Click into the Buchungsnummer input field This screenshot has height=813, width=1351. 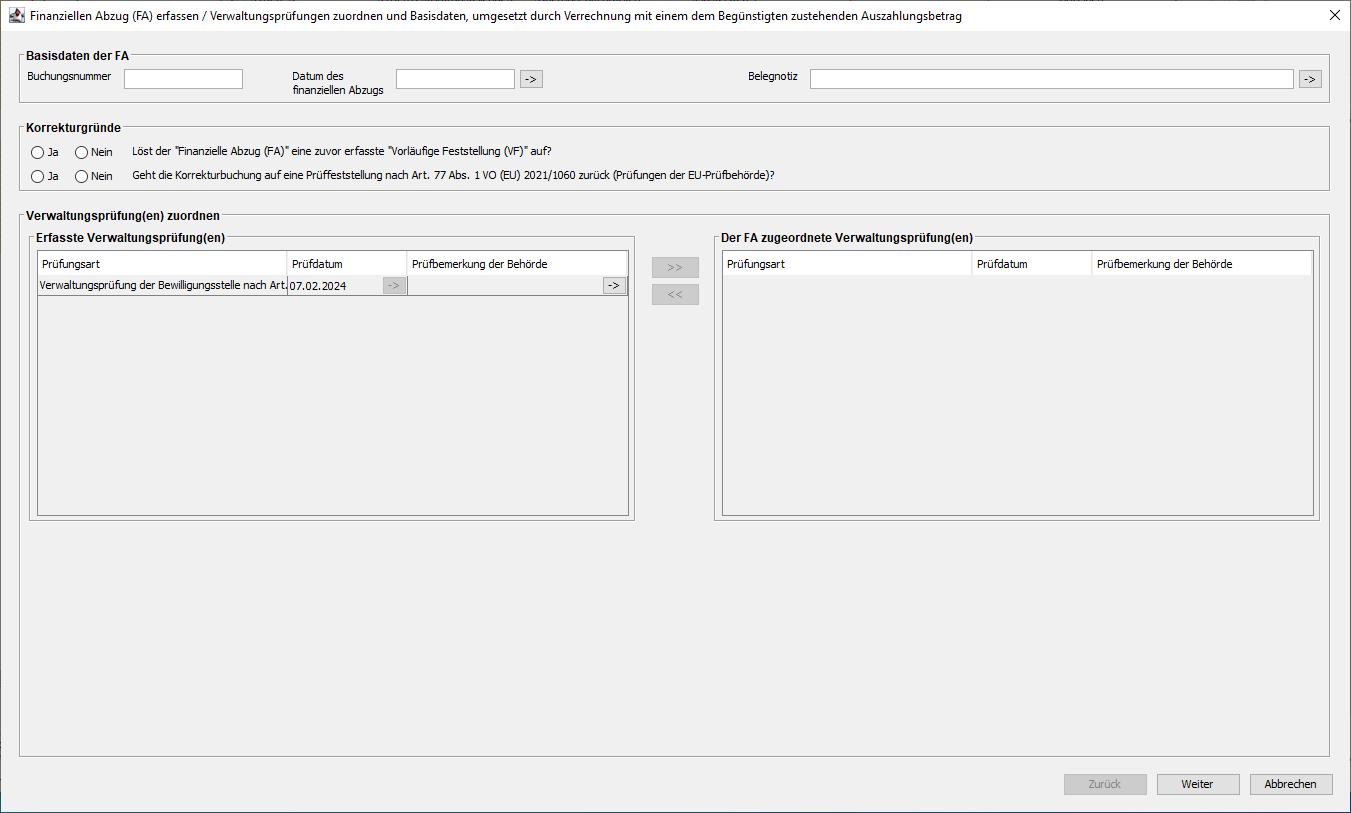(x=183, y=79)
